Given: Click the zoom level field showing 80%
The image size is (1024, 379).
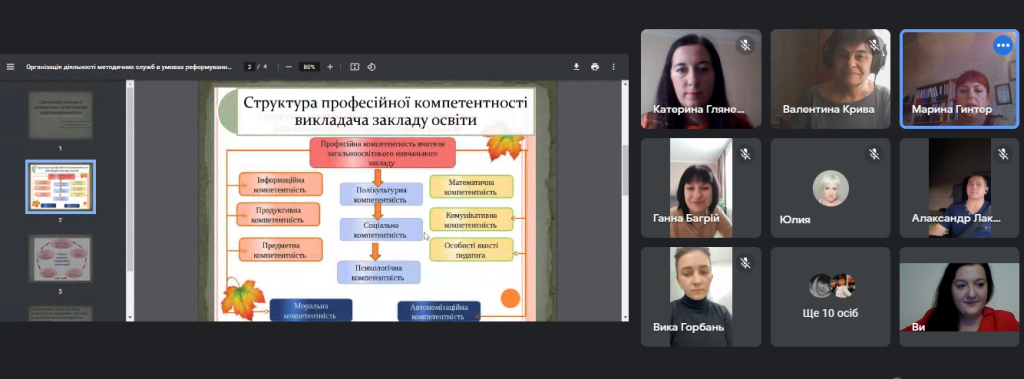Looking at the screenshot, I should (309, 67).
